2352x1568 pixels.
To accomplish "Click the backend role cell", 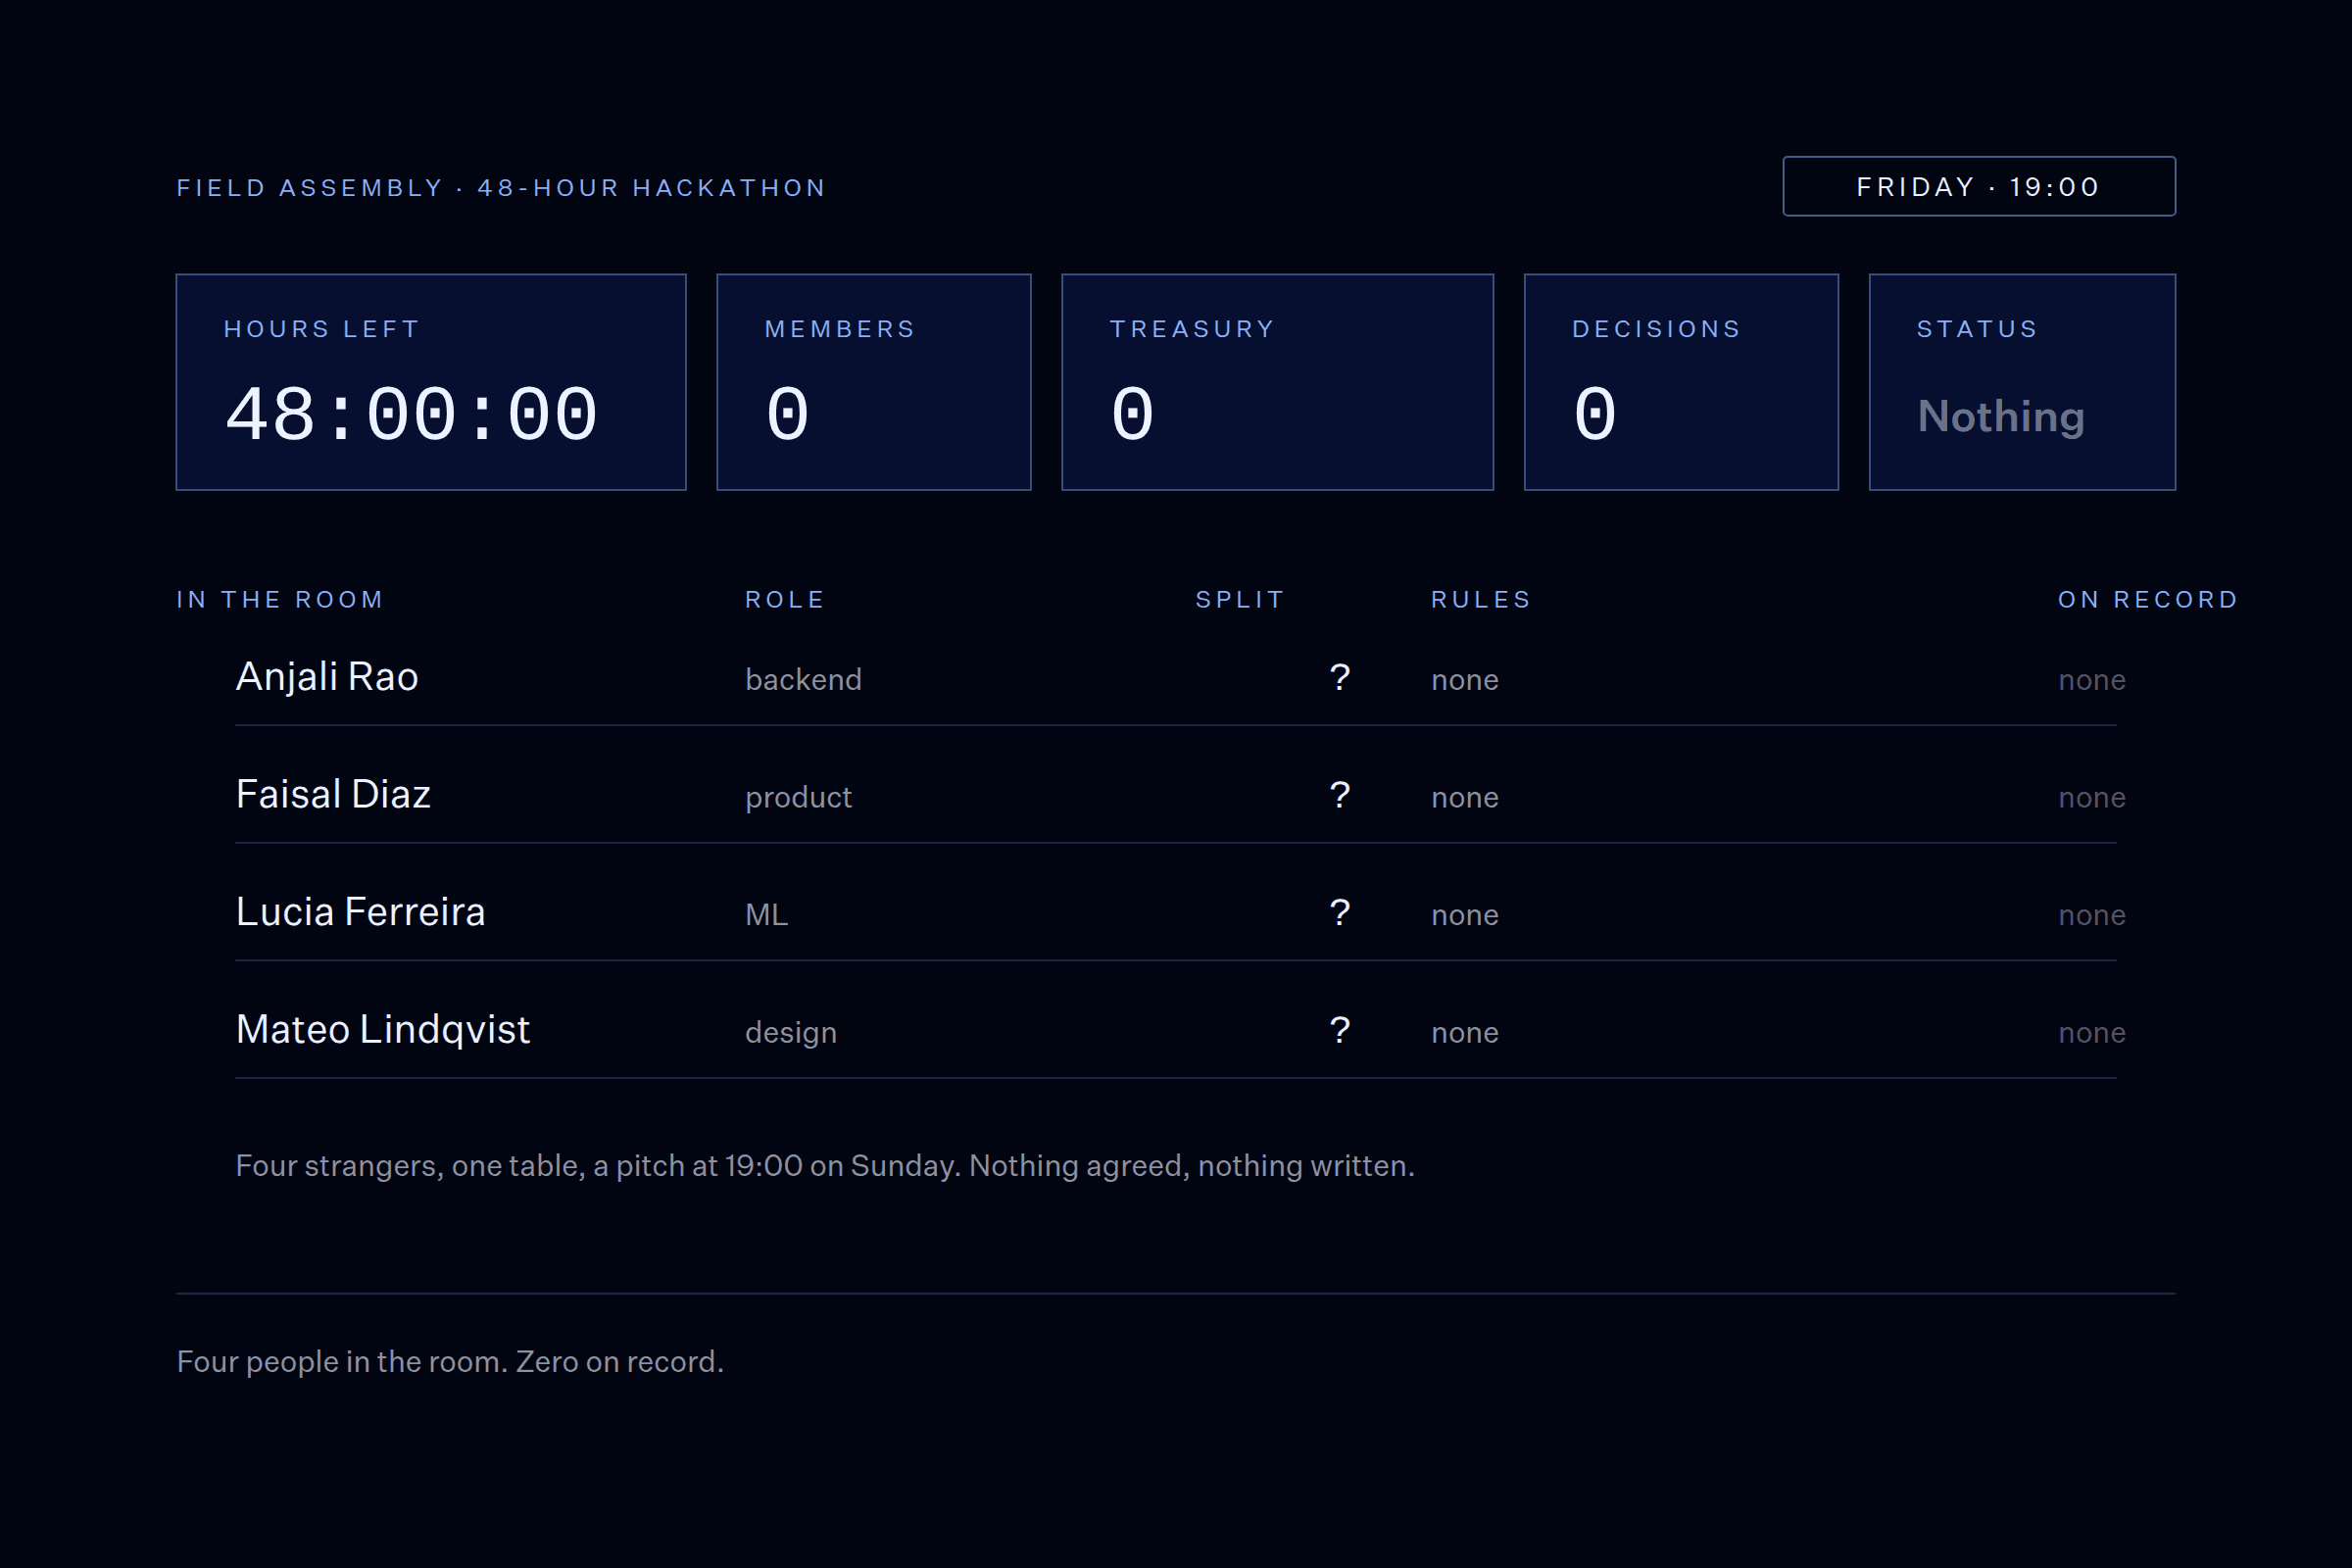I will pos(803,680).
